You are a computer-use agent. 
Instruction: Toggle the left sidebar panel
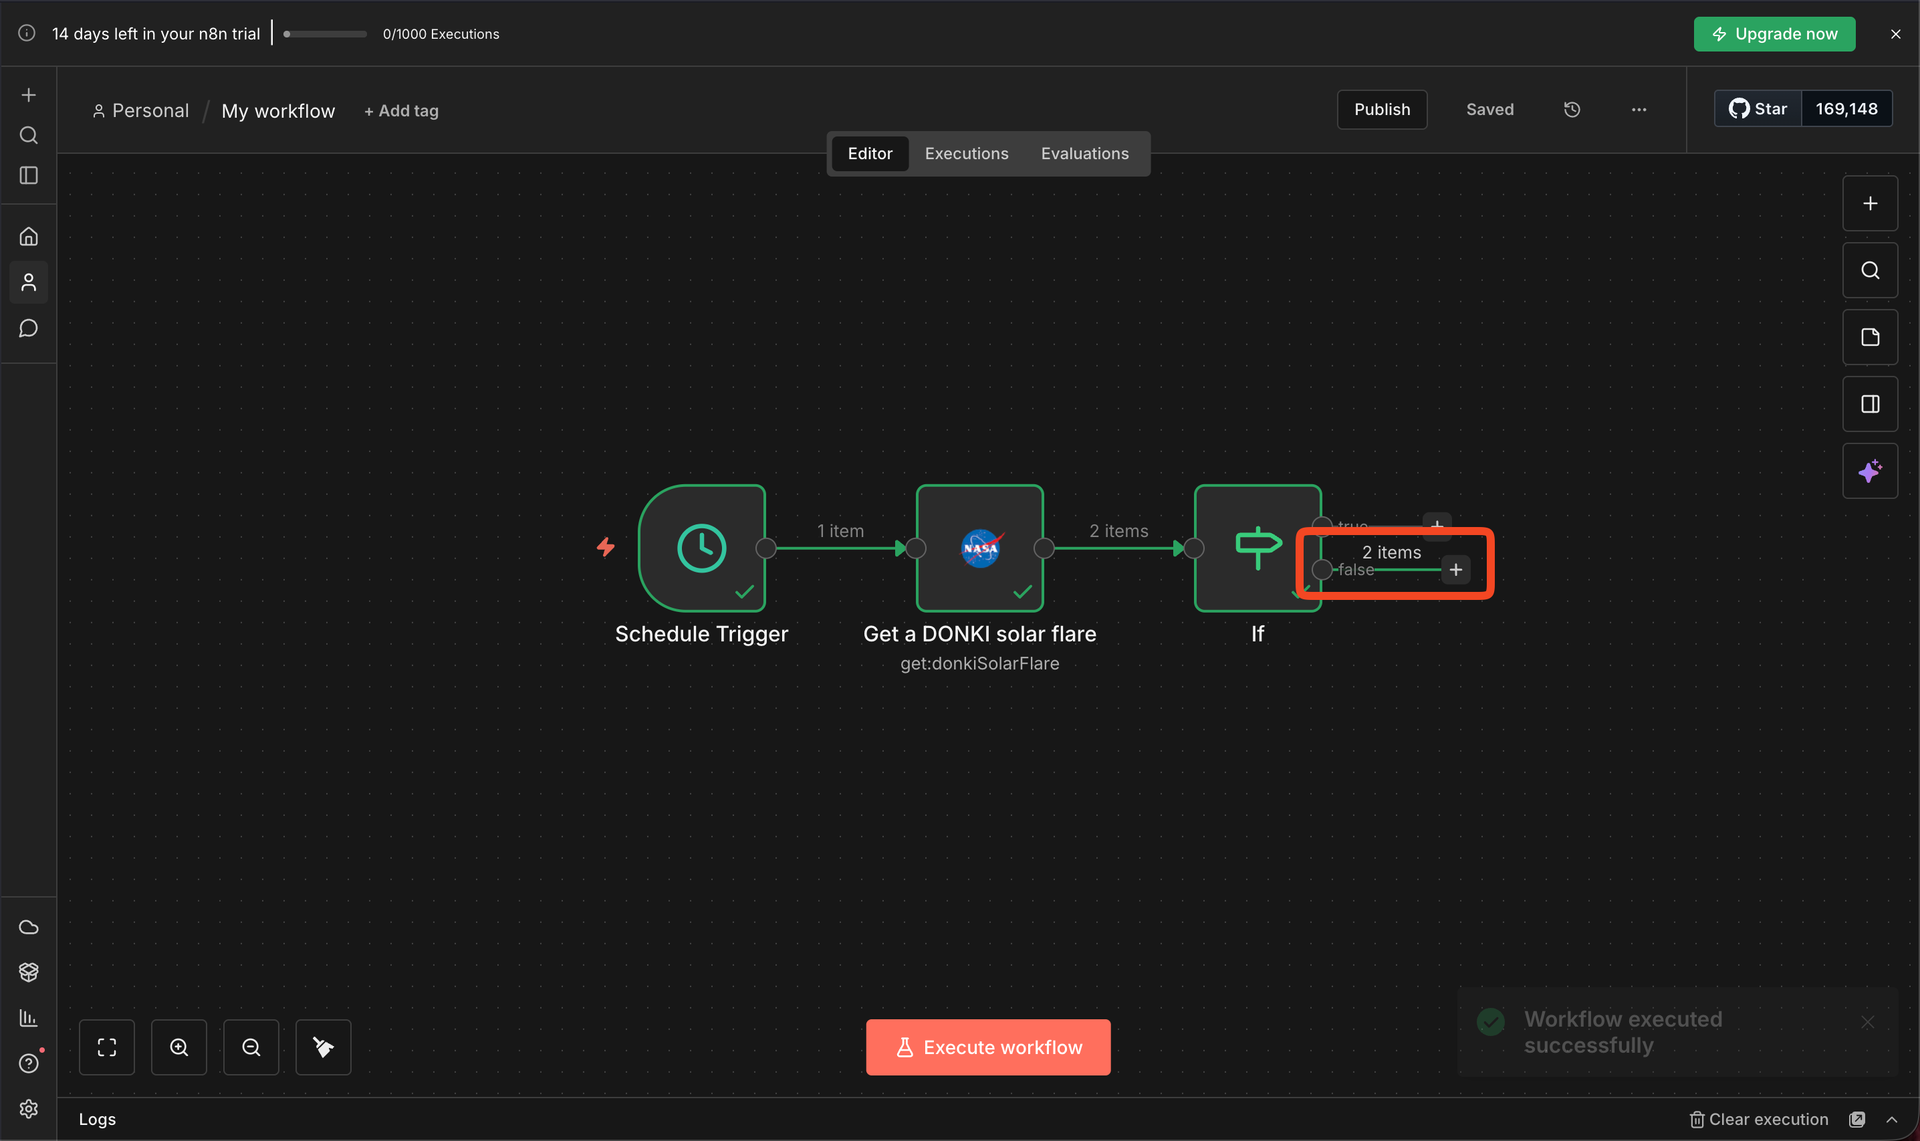click(x=29, y=176)
